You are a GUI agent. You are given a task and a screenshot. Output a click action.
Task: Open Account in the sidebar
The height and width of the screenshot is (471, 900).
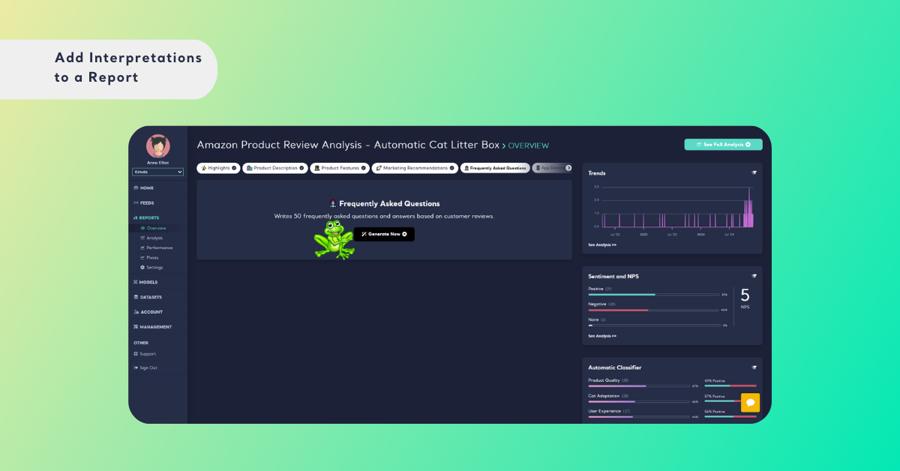click(148, 312)
